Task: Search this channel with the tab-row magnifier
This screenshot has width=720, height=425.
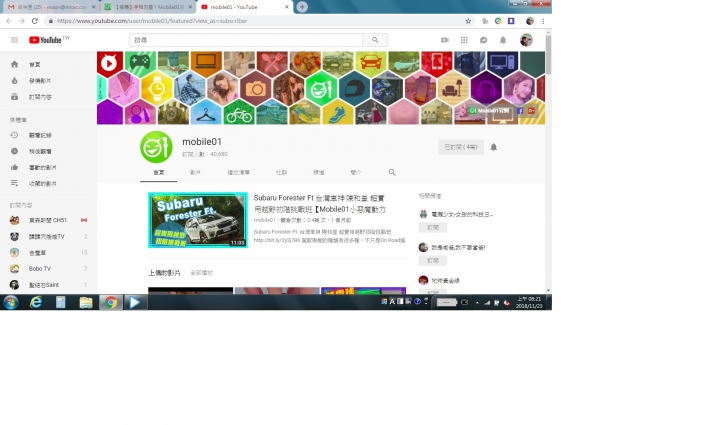Action: tap(392, 172)
